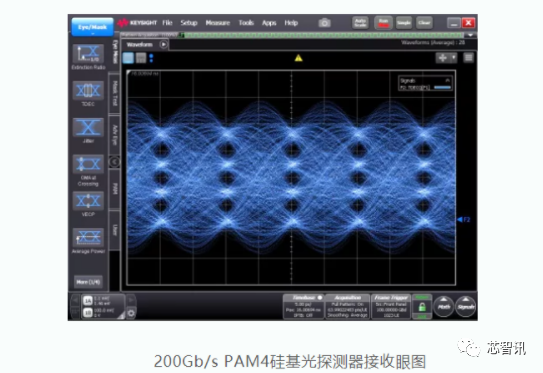The width and height of the screenshot is (543, 373).
Task: Toggle channel 1A on or off
Action: pyautogui.click(x=88, y=300)
